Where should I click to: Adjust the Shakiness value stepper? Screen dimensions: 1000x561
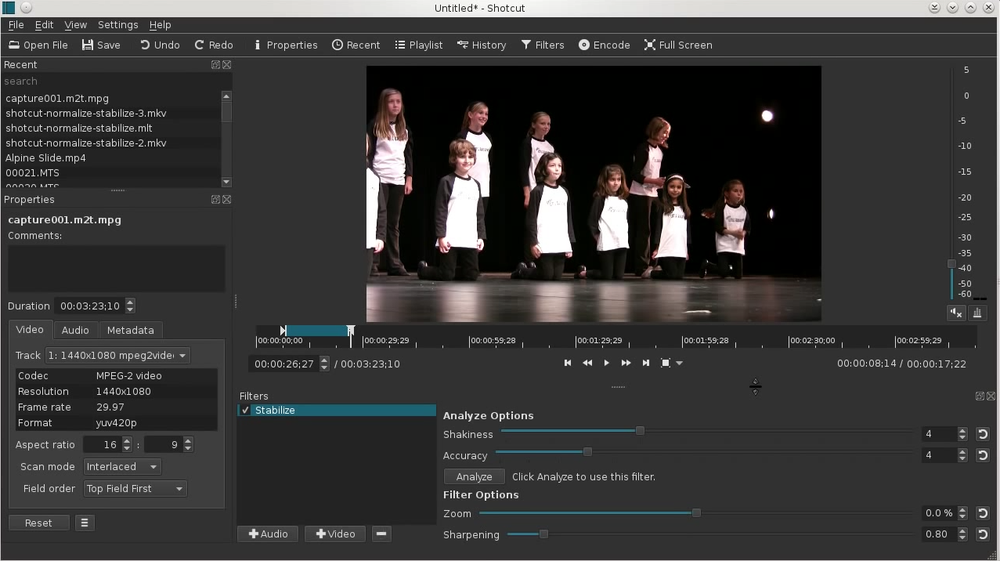coord(962,434)
